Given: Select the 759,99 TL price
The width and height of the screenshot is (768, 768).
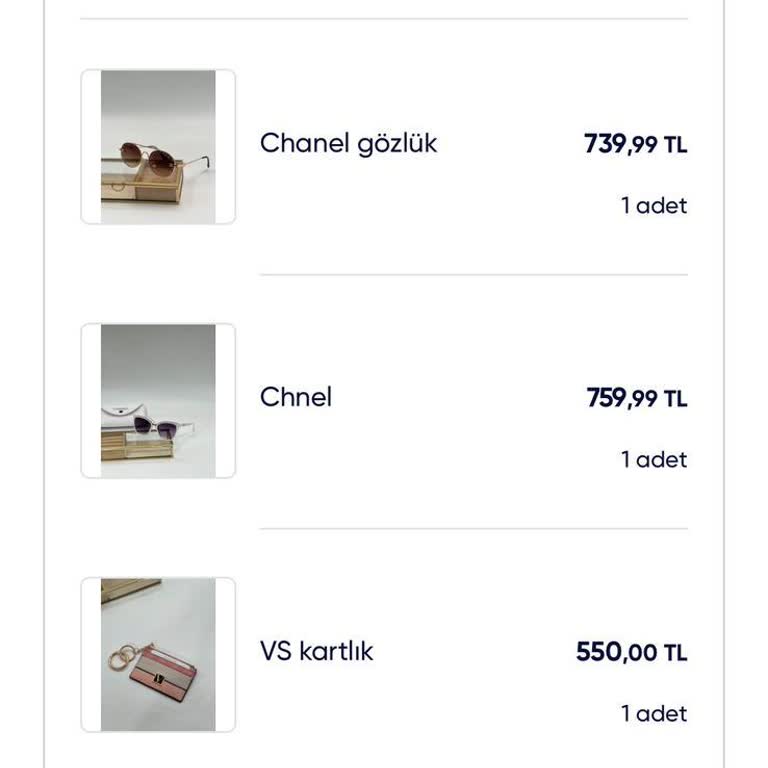Looking at the screenshot, I should 636,398.
